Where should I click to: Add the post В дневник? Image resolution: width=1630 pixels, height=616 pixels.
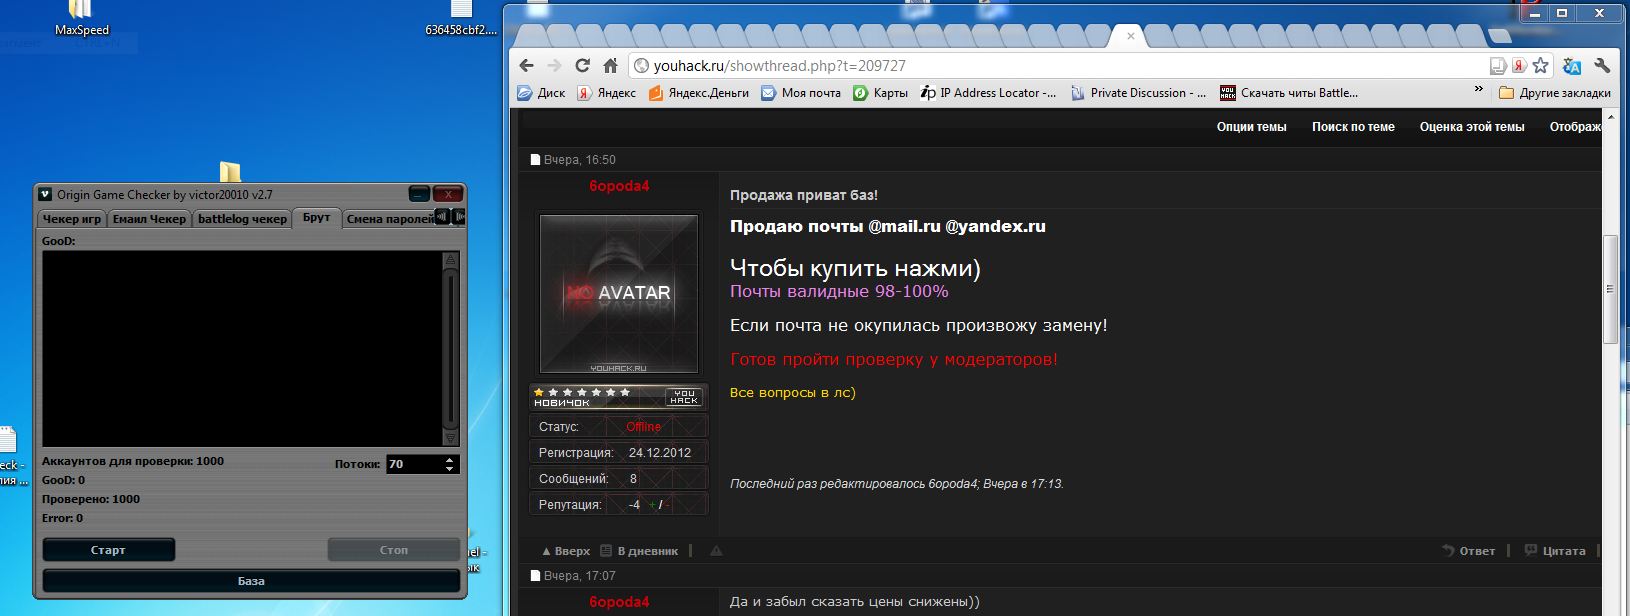pyautogui.click(x=639, y=551)
